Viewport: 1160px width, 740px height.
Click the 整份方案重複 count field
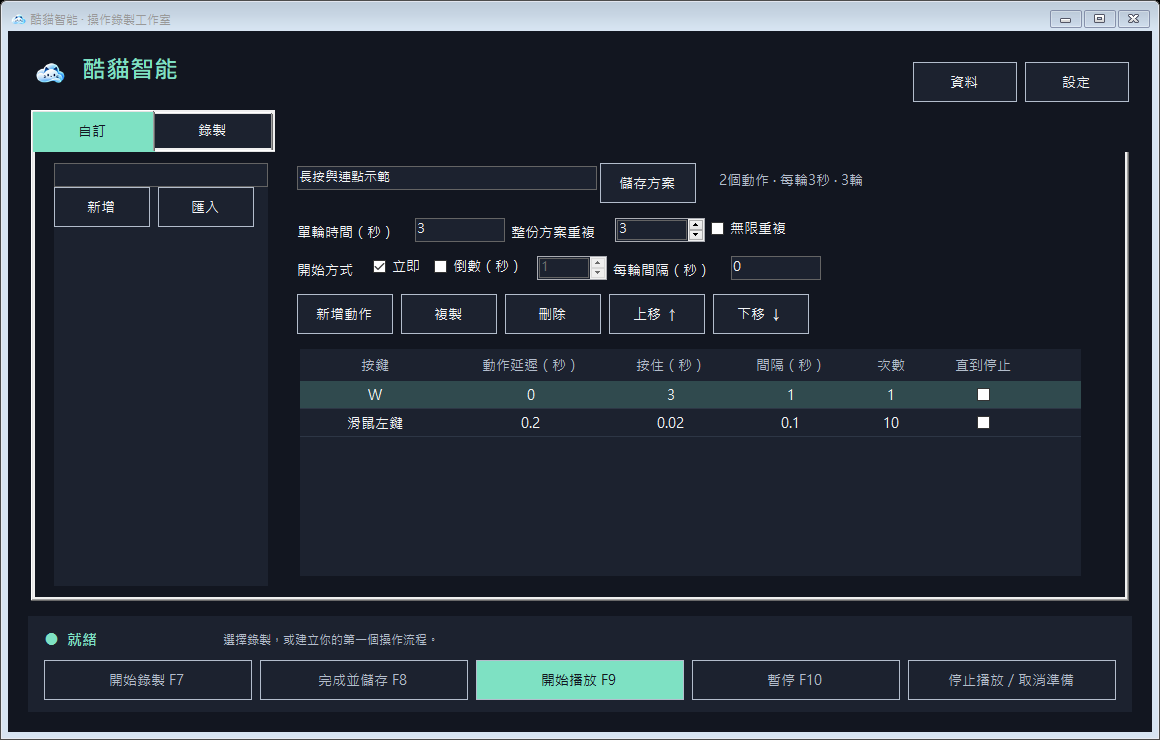point(651,229)
